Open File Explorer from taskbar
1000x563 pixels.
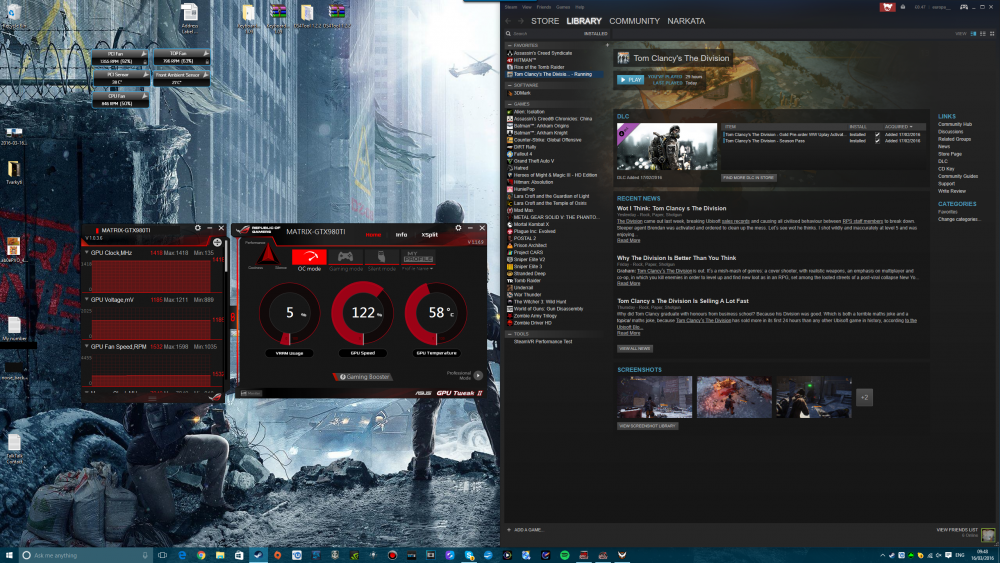point(220,555)
